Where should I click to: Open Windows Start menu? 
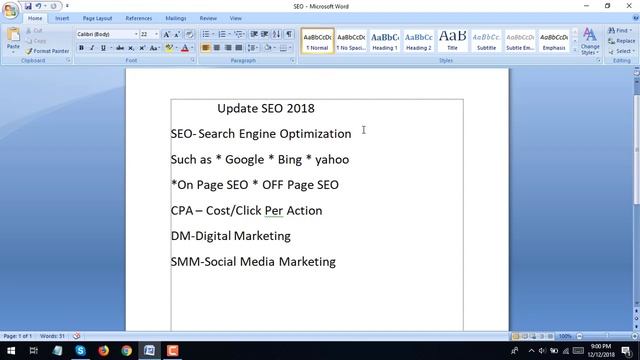(x=11, y=351)
